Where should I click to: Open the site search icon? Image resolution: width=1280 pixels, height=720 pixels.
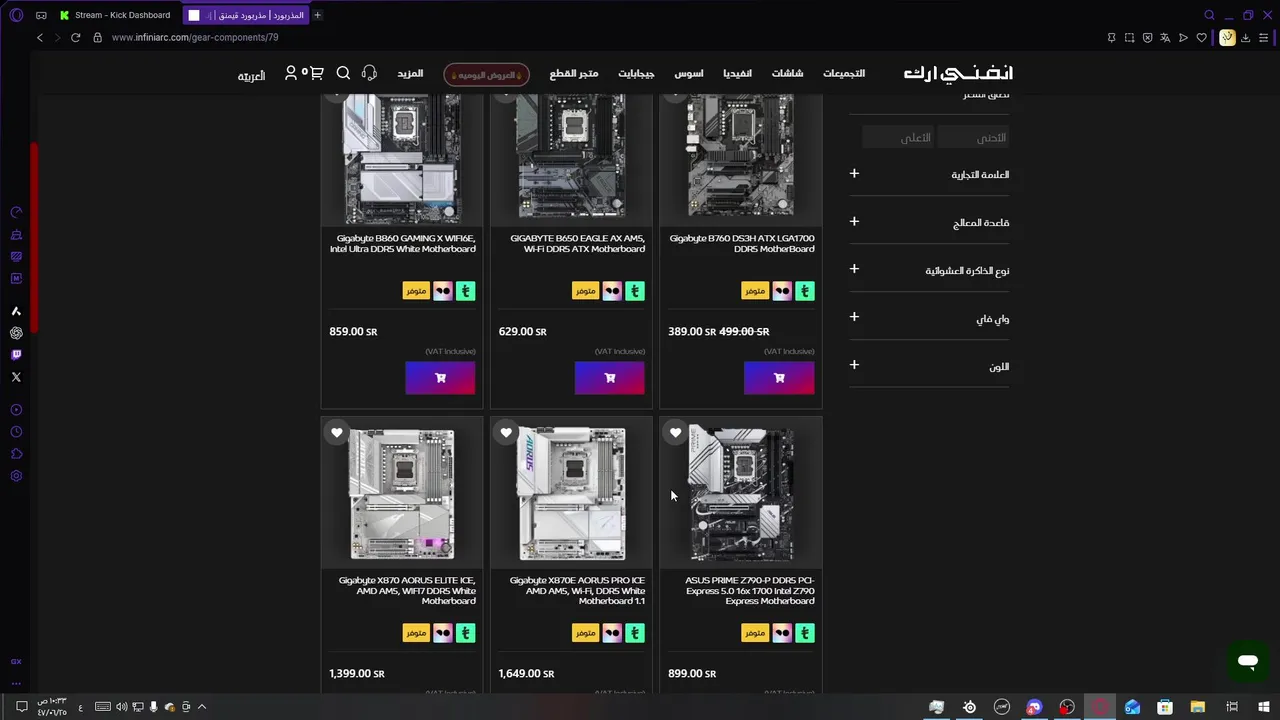[x=343, y=73]
